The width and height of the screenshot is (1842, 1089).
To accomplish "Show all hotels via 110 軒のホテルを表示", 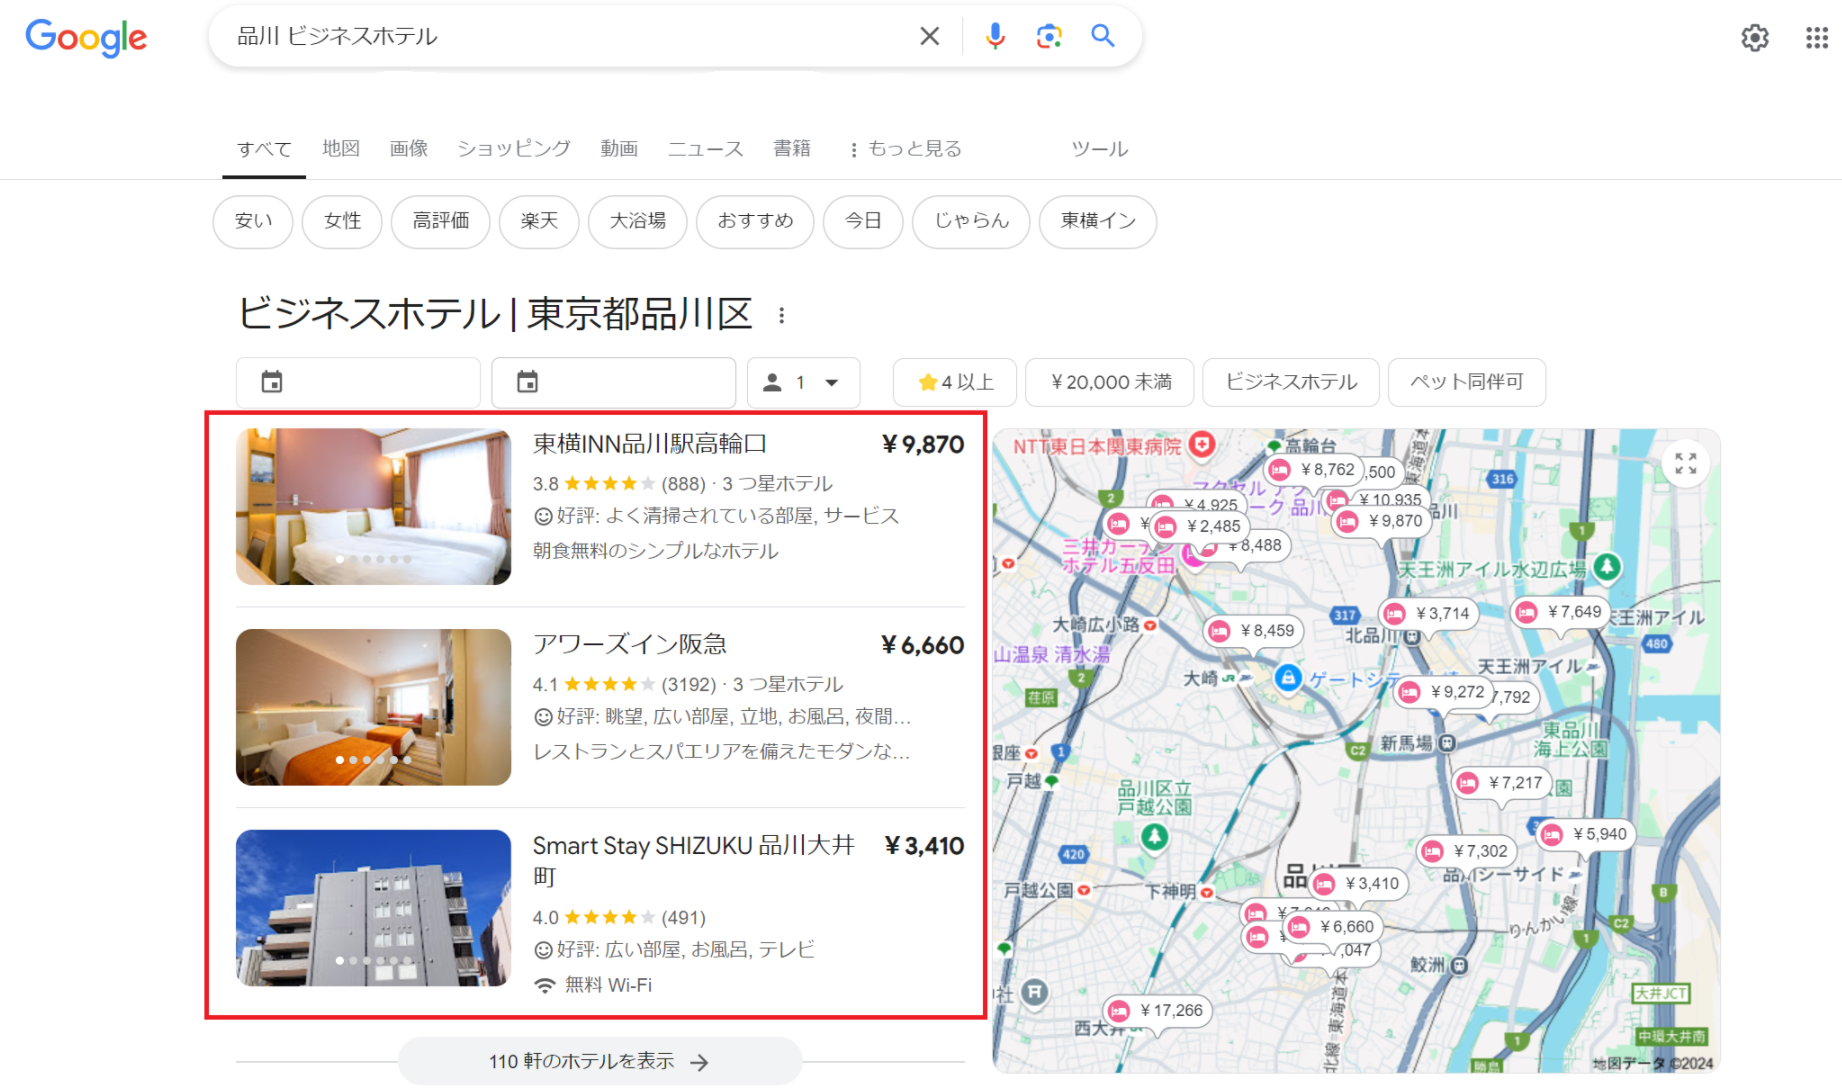I will coord(600,1061).
